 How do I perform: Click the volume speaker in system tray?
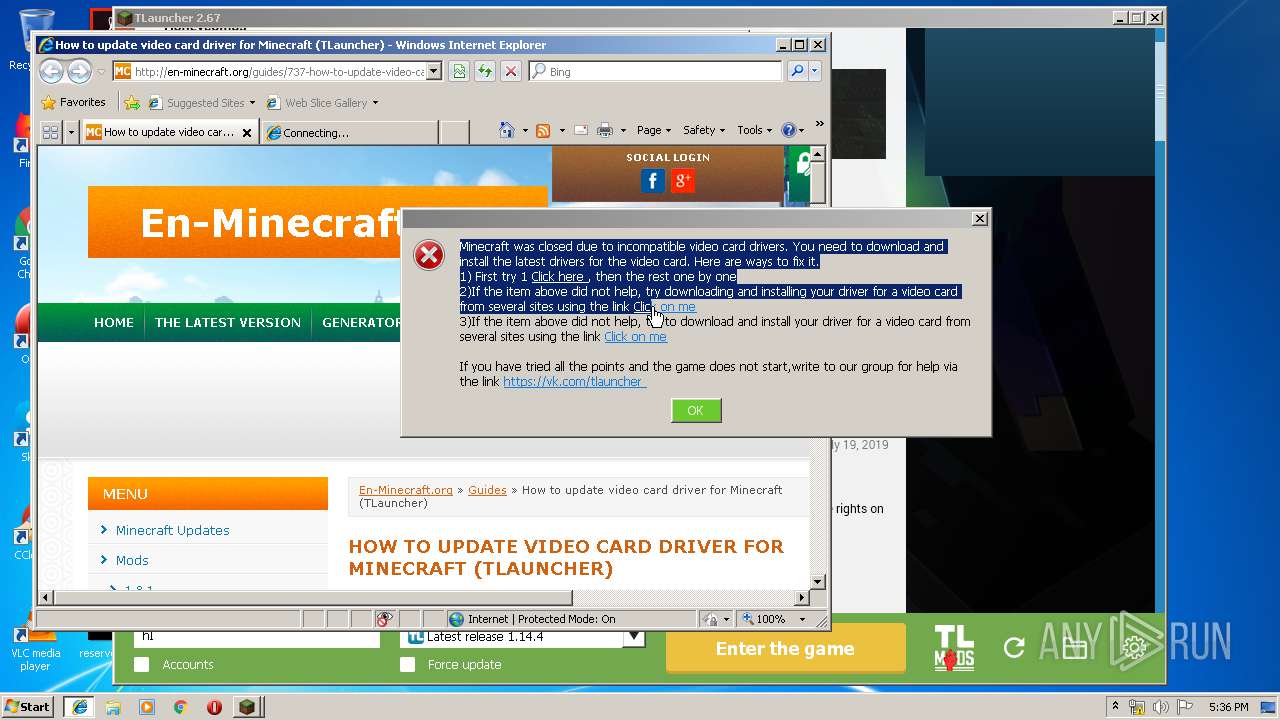(x=1161, y=707)
